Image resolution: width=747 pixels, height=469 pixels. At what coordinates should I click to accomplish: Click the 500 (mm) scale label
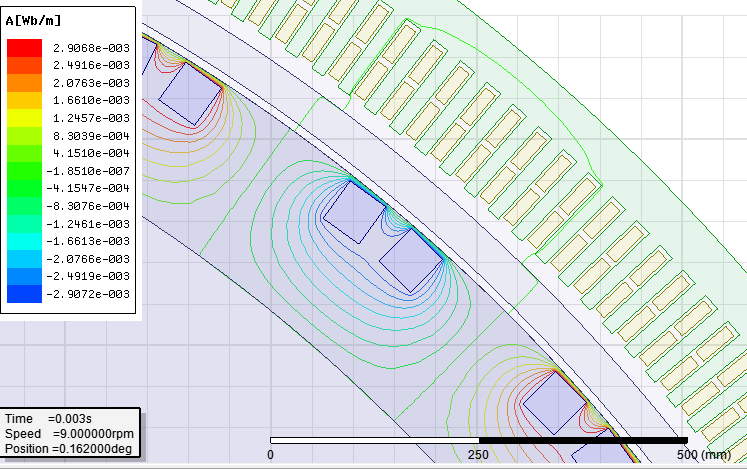(x=704, y=455)
